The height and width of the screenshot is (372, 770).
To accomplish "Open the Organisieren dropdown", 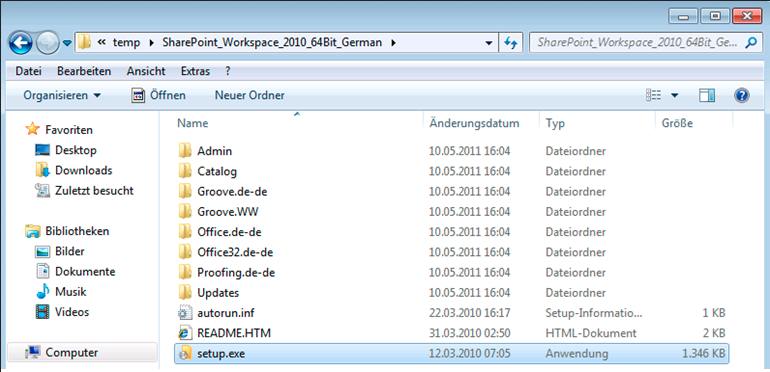I will (62, 95).
